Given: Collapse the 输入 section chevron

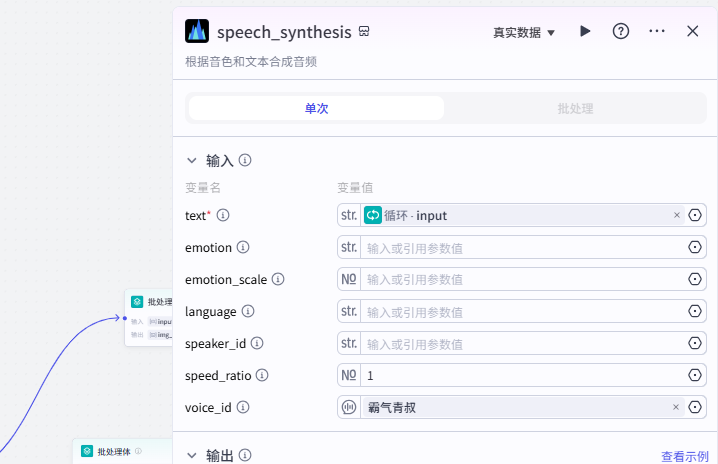Looking at the screenshot, I should click(x=192, y=160).
